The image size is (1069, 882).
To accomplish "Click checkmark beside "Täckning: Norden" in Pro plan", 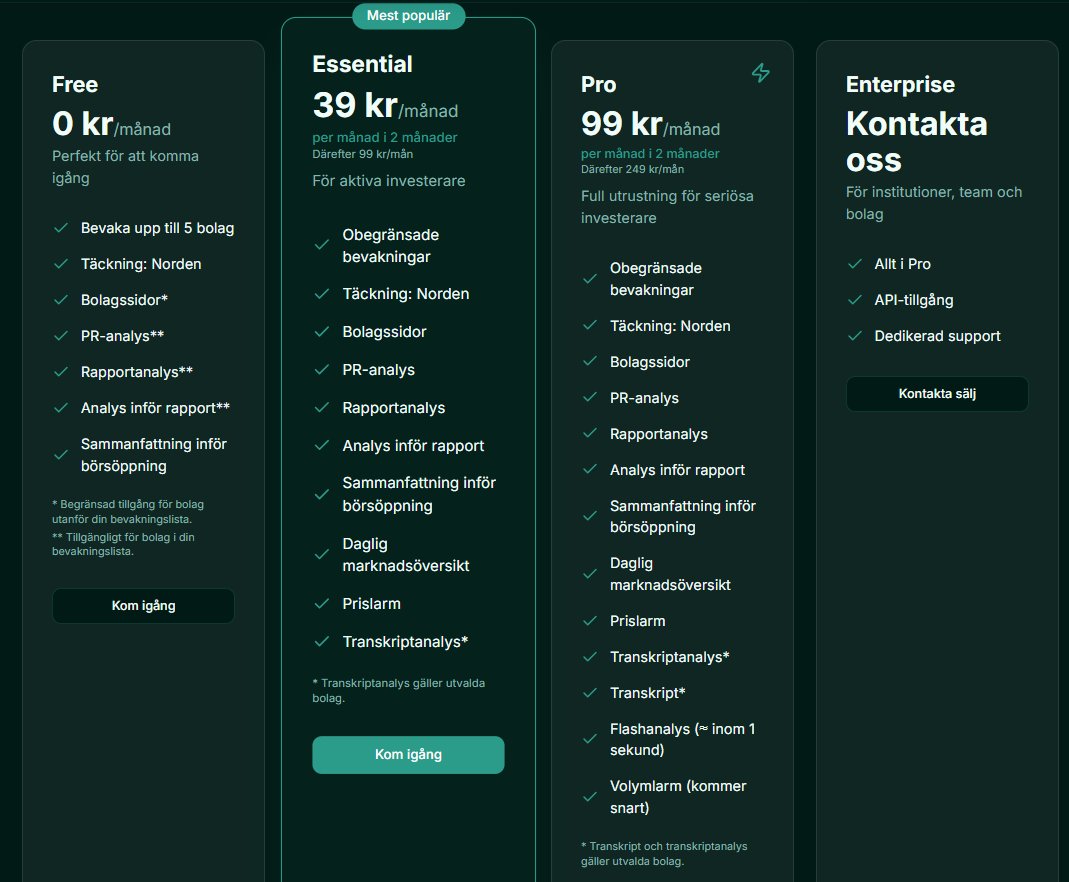I will tap(590, 326).
